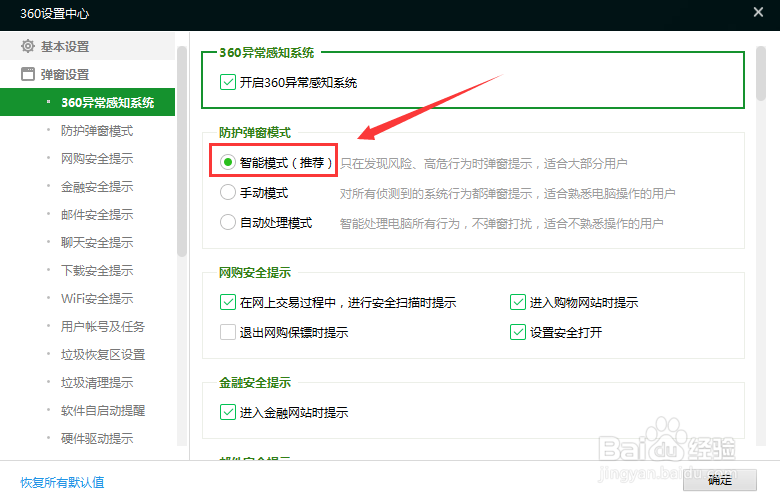Go to 网购安全提示 in sidebar
Image resolution: width=780 pixels, height=500 pixels.
[x=97, y=158]
